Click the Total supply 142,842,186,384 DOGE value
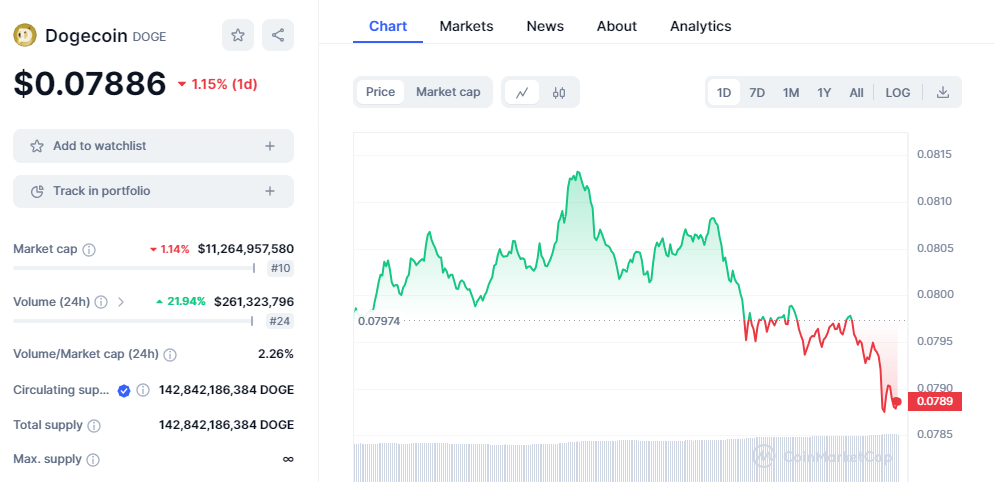Viewport: 995px width, 482px height. click(226, 424)
